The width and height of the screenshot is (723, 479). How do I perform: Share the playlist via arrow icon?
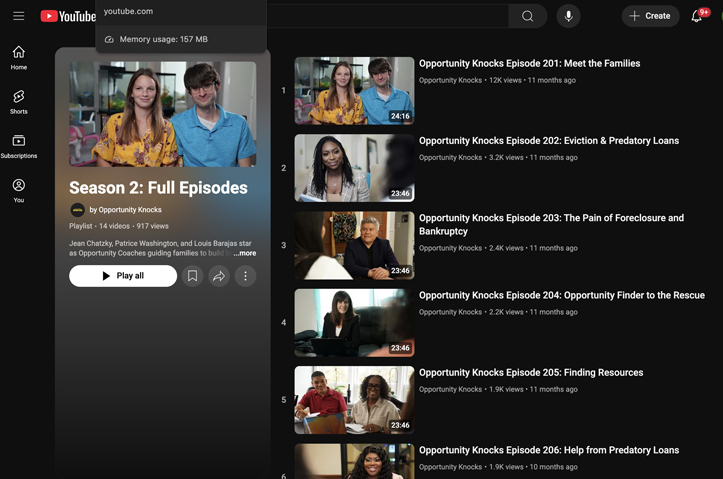219,276
